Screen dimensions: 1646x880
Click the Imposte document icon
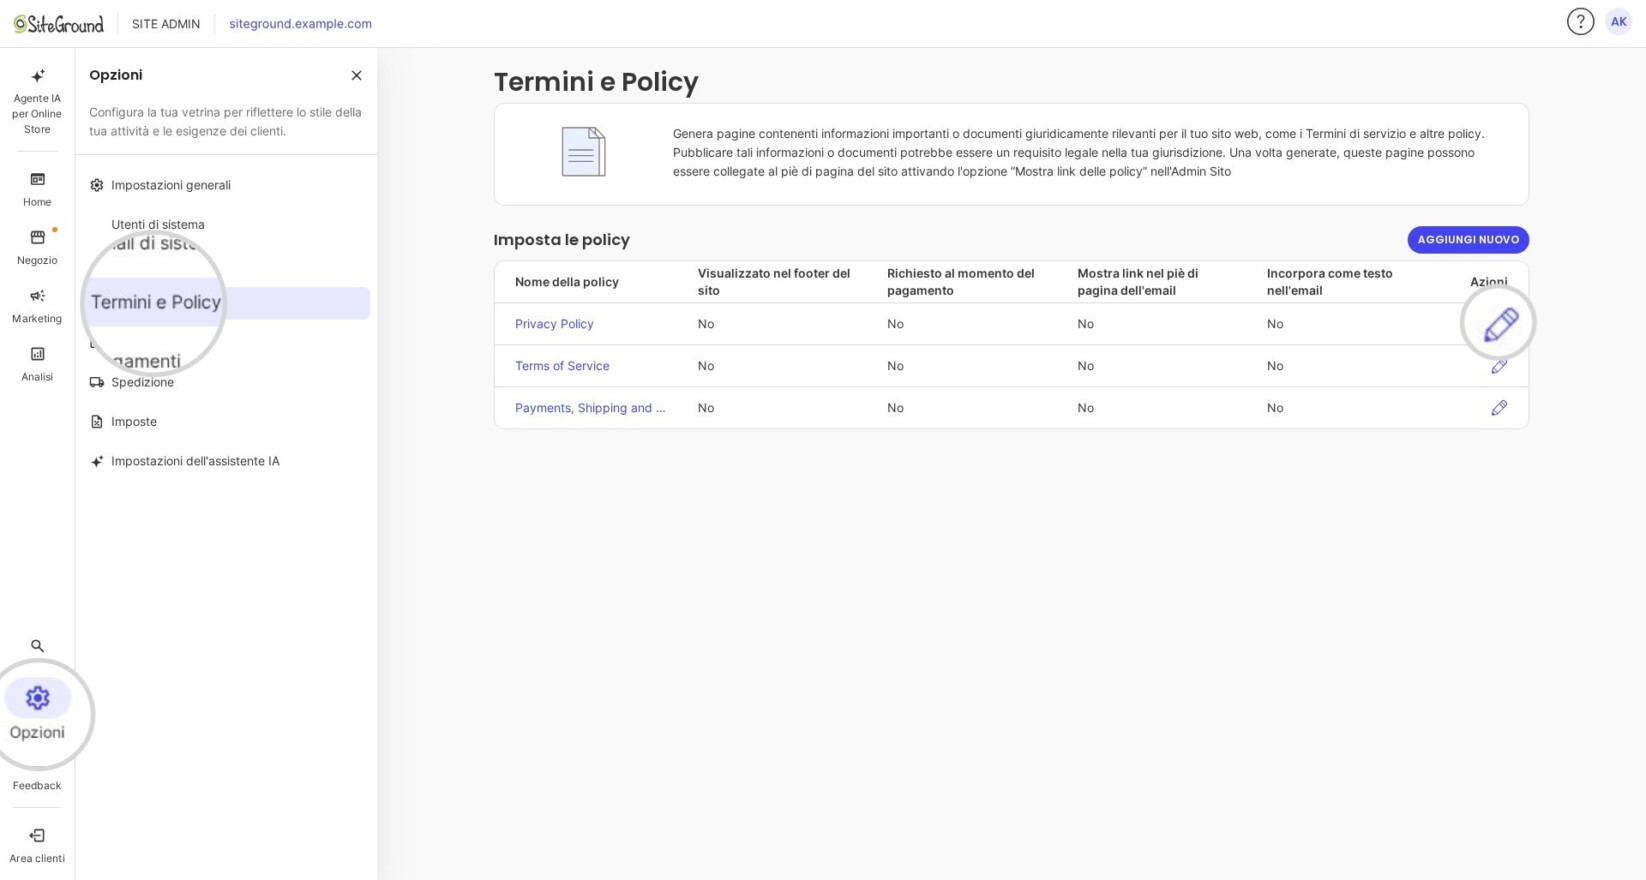[97, 422]
